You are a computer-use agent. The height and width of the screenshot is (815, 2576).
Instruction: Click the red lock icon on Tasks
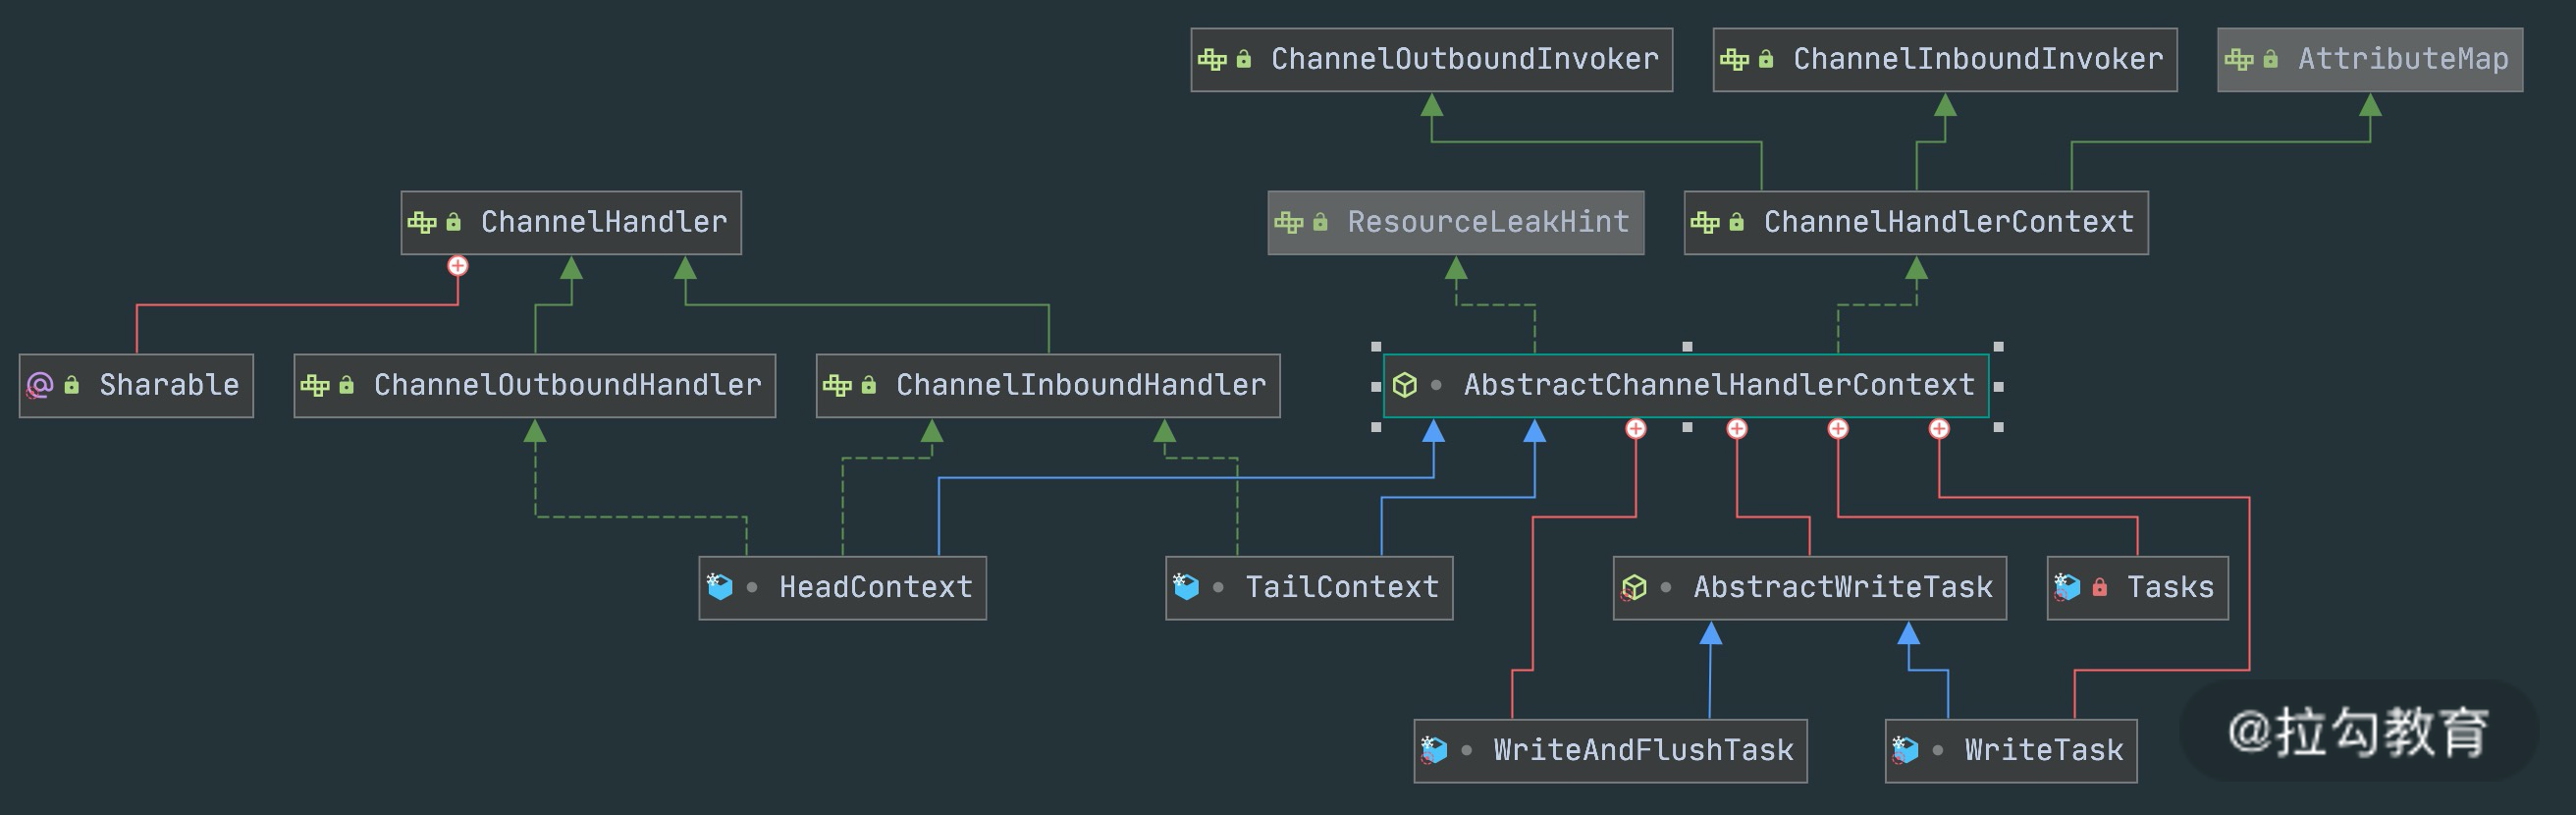(x=2100, y=588)
